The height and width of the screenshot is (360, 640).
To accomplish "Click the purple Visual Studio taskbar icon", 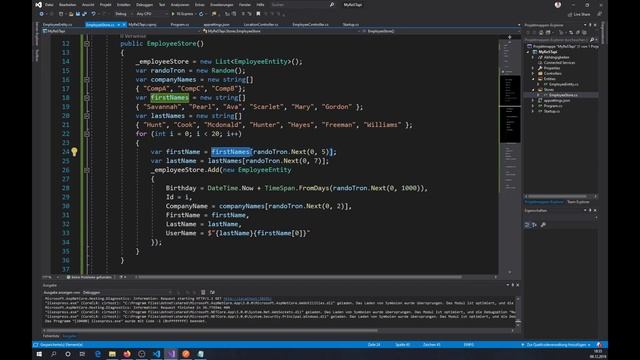I will (x=171, y=354).
